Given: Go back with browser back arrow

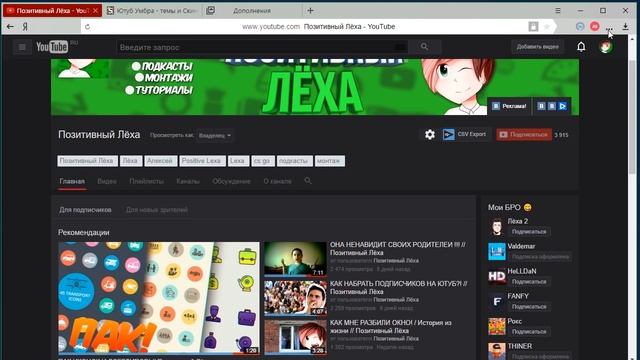Looking at the screenshot, I should tap(10, 27).
